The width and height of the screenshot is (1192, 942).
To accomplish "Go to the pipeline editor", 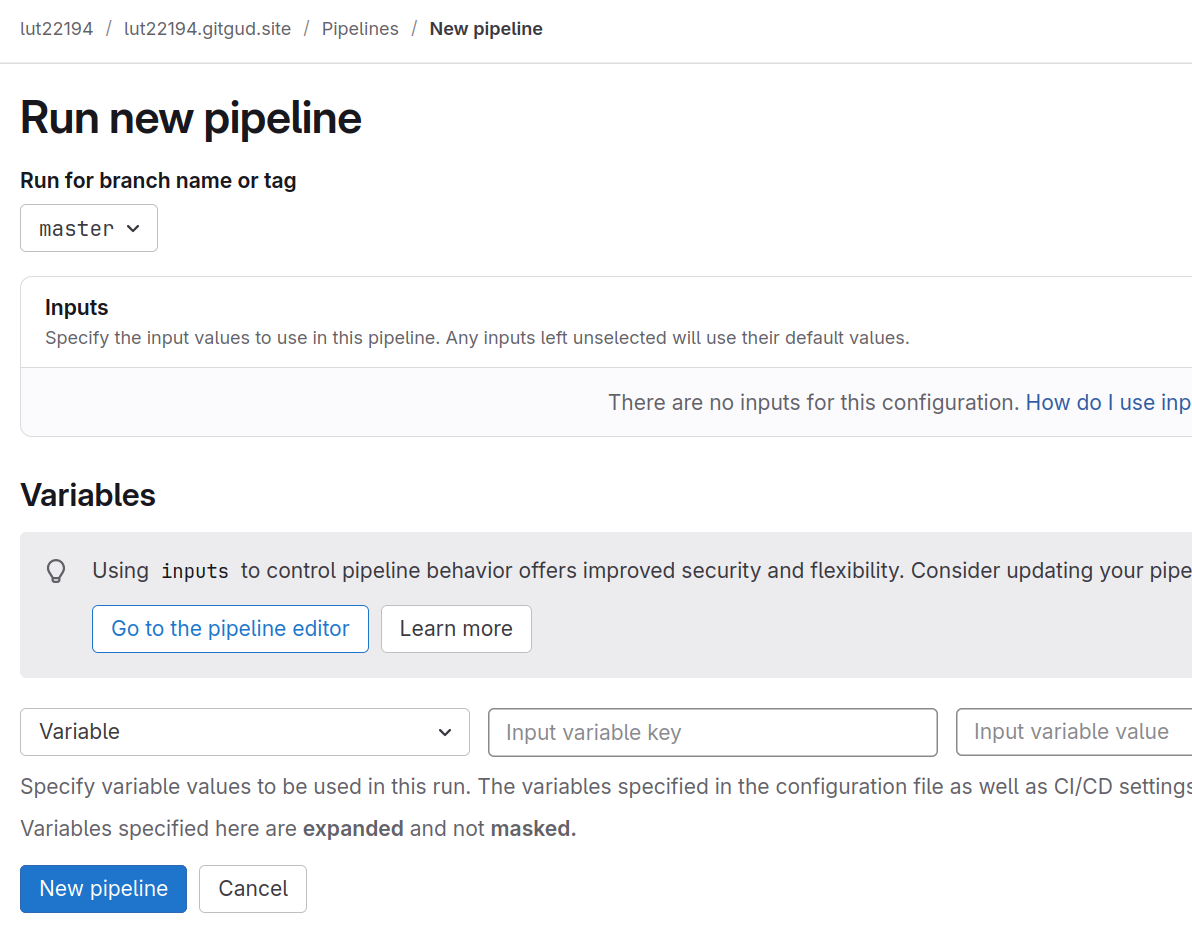I will 230,629.
